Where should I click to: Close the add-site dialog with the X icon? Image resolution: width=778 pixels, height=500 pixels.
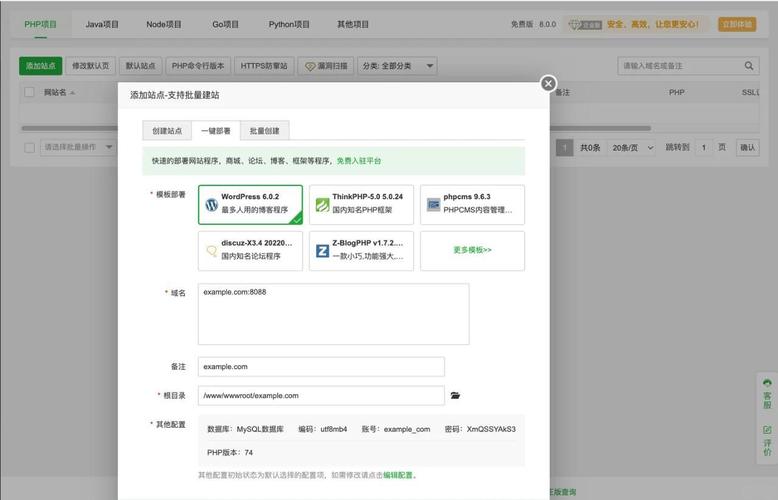click(548, 83)
